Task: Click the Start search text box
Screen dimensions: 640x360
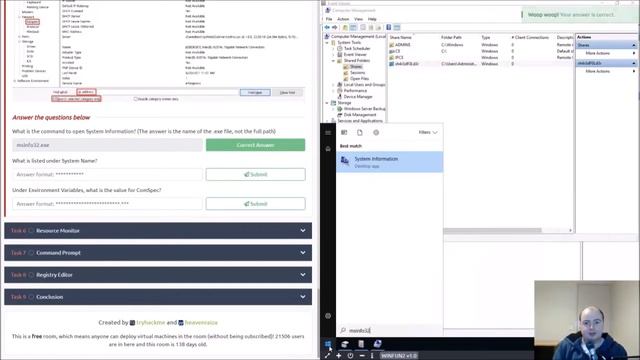Action: click(x=390, y=330)
